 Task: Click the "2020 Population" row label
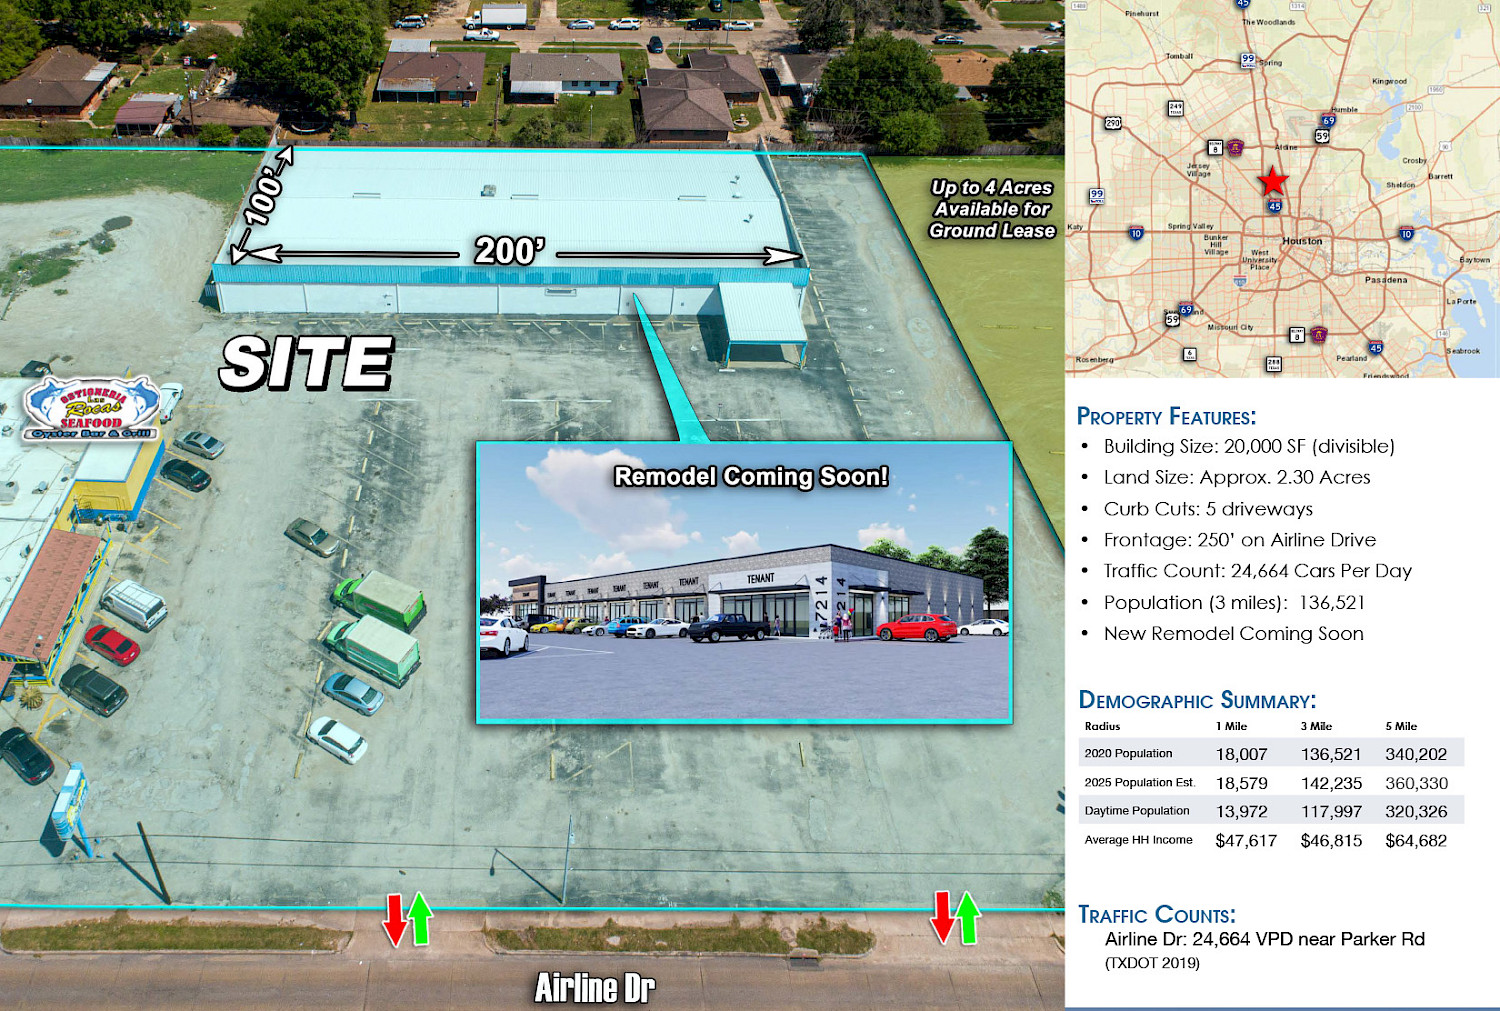tap(1128, 753)
